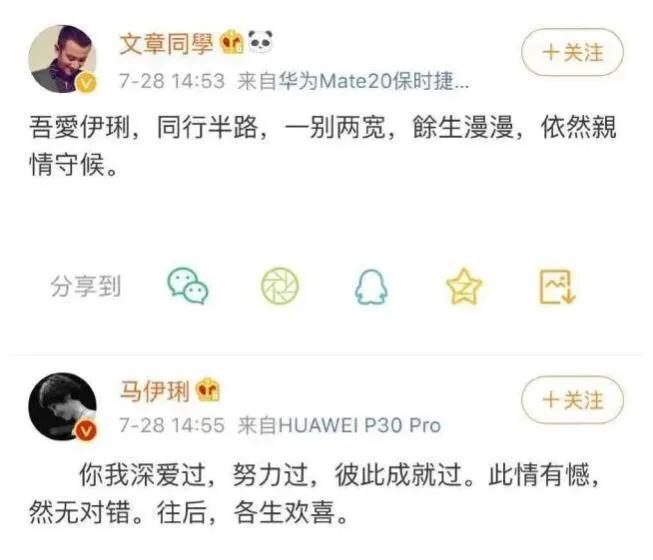The width and height of the screenshot is (653, 560).
Task: Share the post to QQ penguin icon
Action: 371,286
